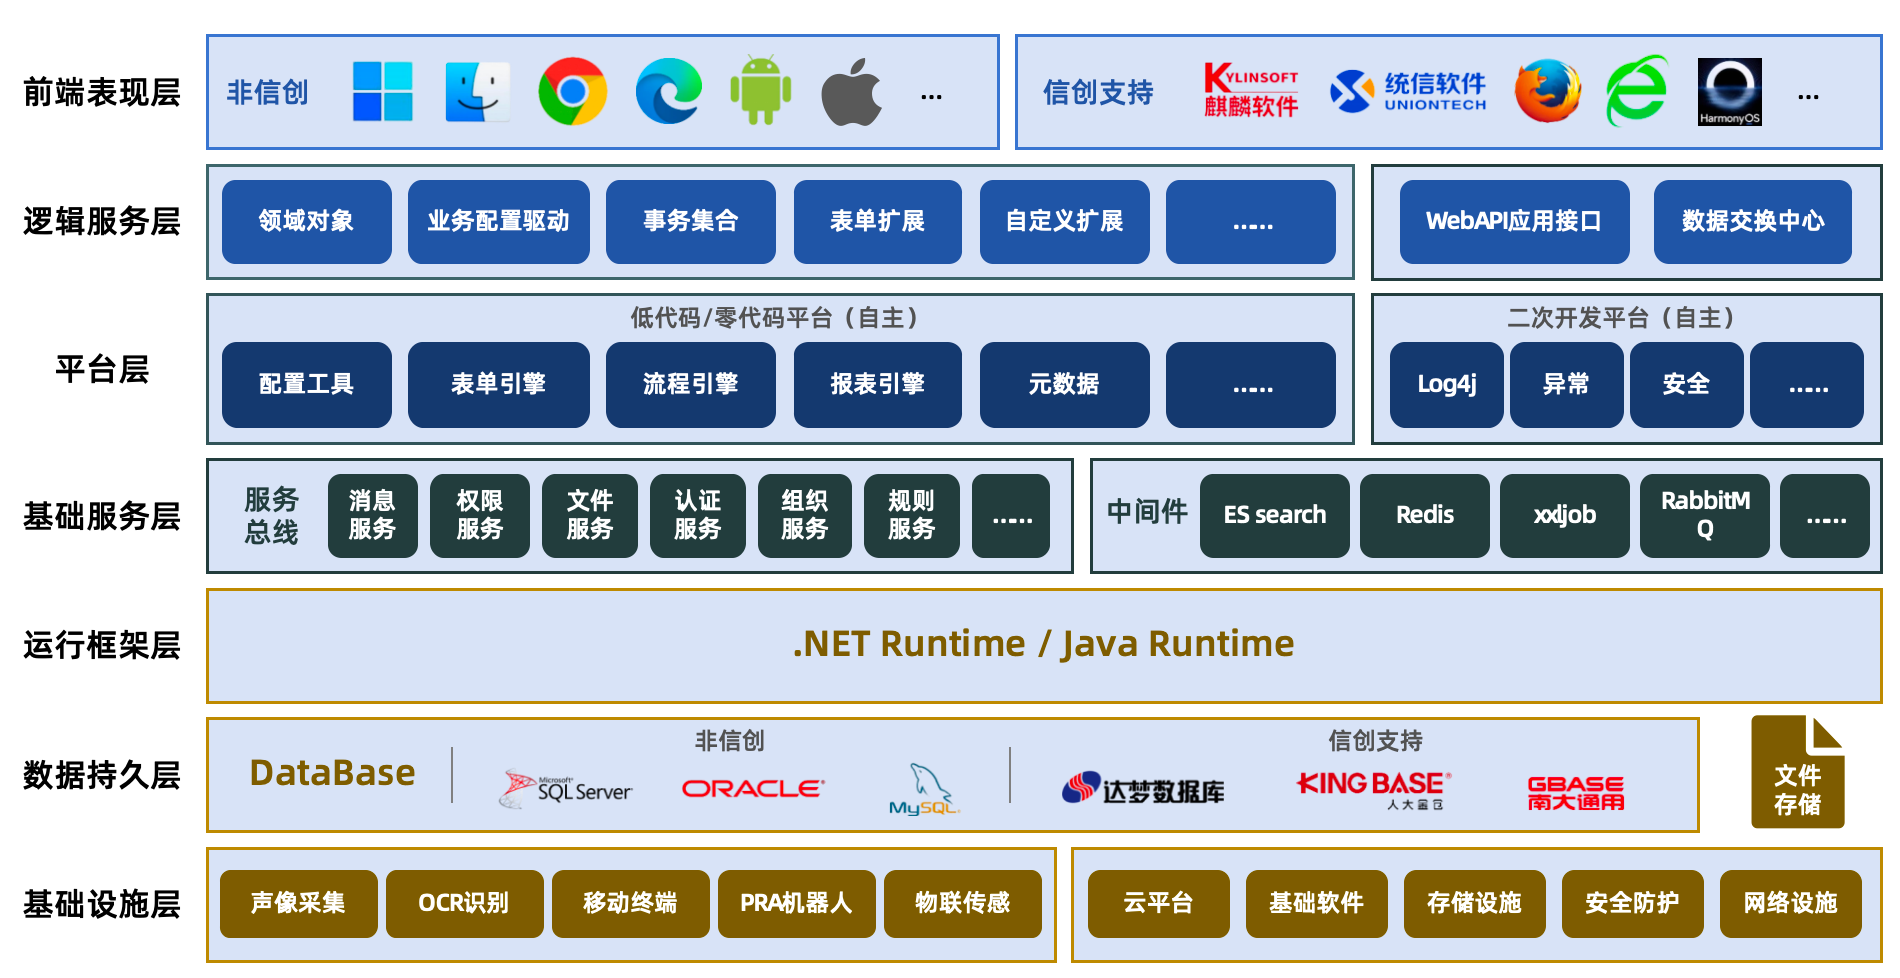Click the WebAPI应用接口 button
1900x978 pixels.
click(x=1513, y=222)
